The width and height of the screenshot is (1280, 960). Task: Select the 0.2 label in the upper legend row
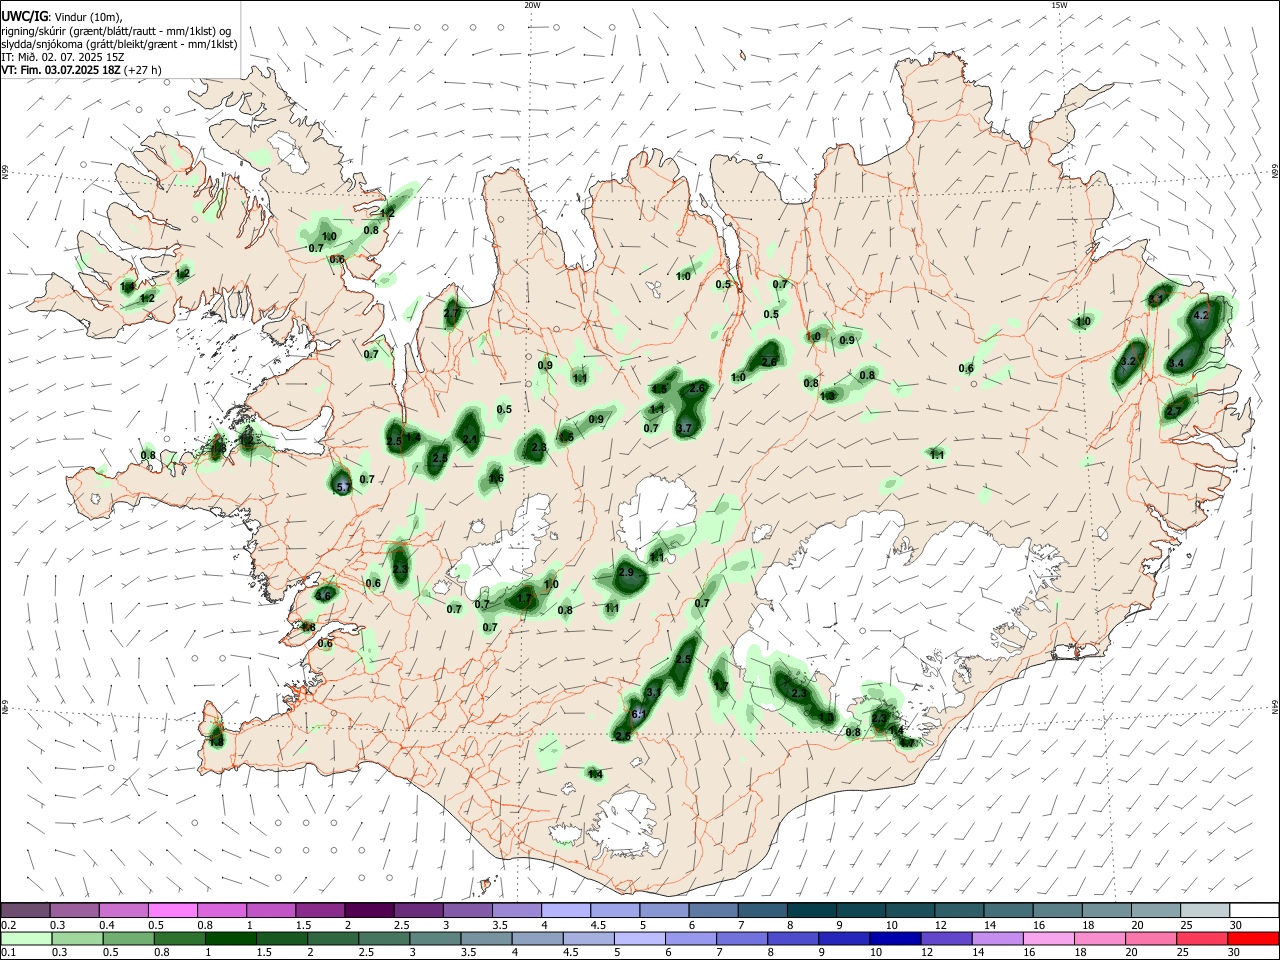pos(8,925)
